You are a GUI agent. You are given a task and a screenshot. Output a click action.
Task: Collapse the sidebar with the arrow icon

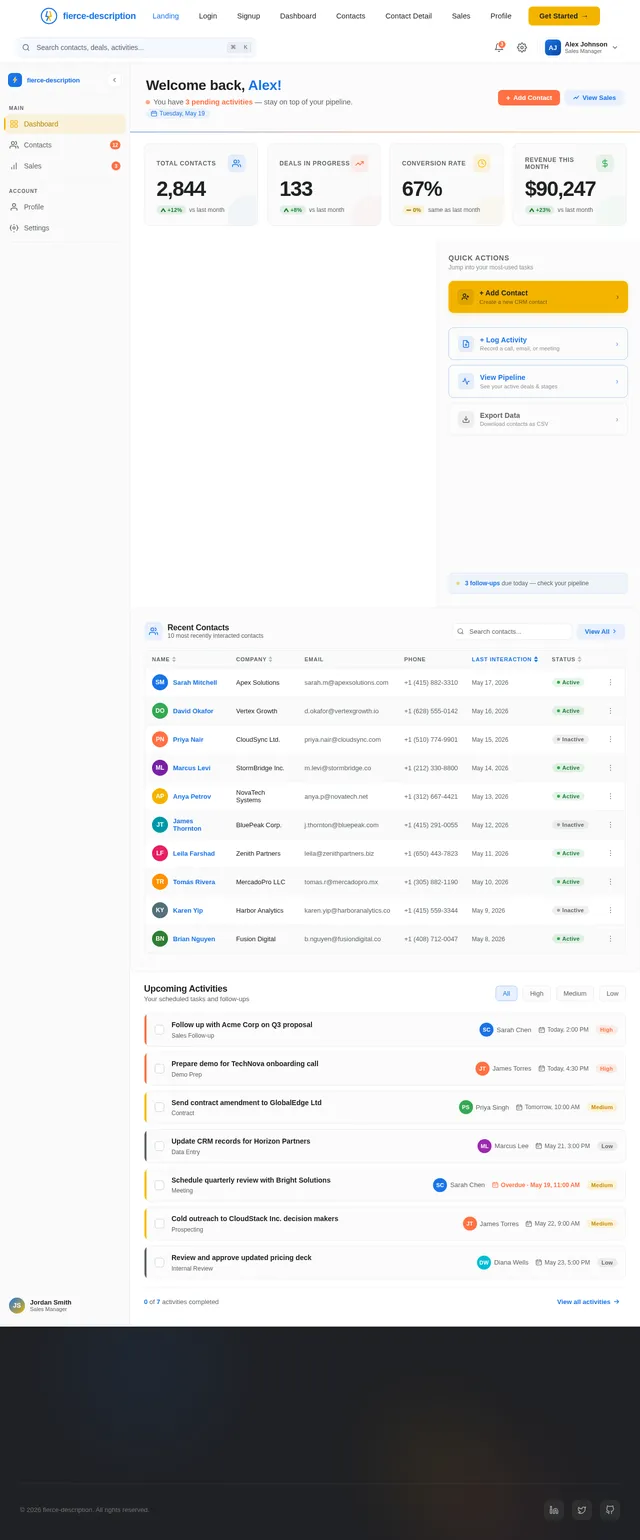pos(114,80)
